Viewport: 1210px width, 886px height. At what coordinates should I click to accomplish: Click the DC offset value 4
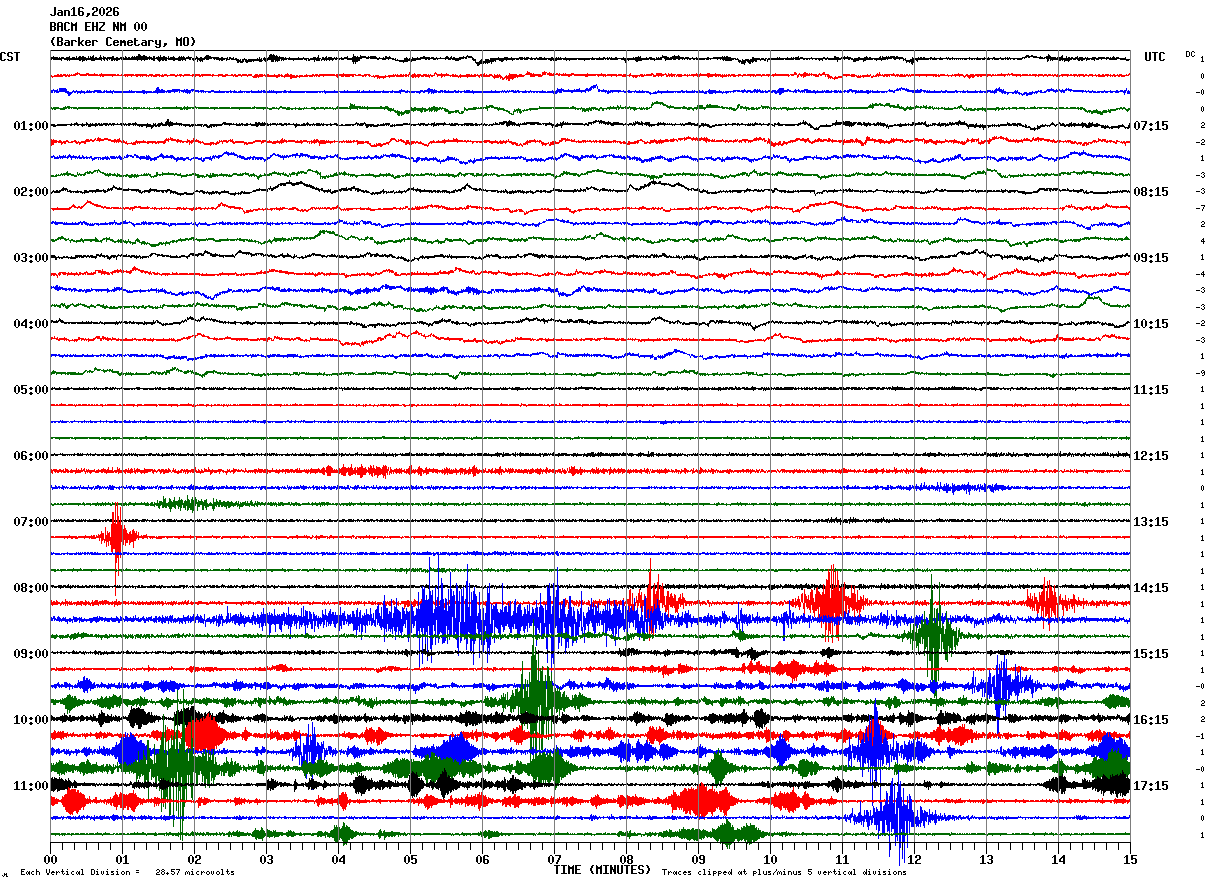[x=1202, y=241]
